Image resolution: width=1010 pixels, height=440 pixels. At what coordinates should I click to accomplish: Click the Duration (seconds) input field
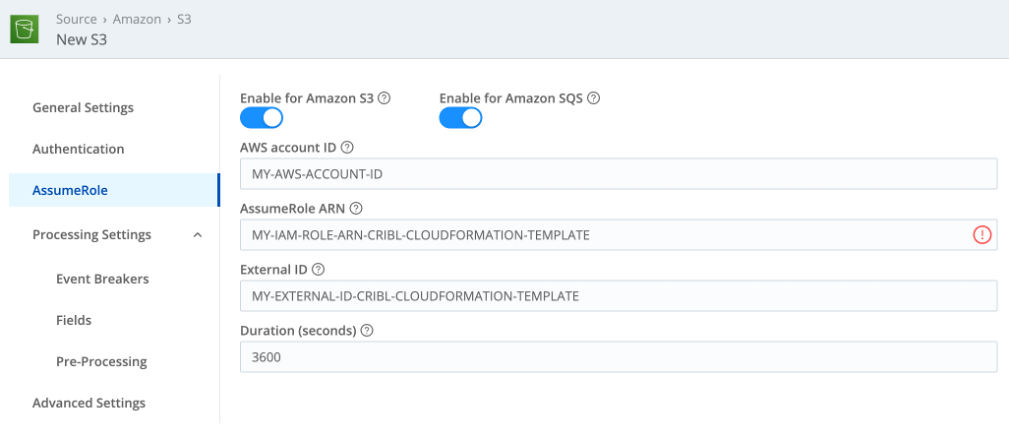point(618,357)
